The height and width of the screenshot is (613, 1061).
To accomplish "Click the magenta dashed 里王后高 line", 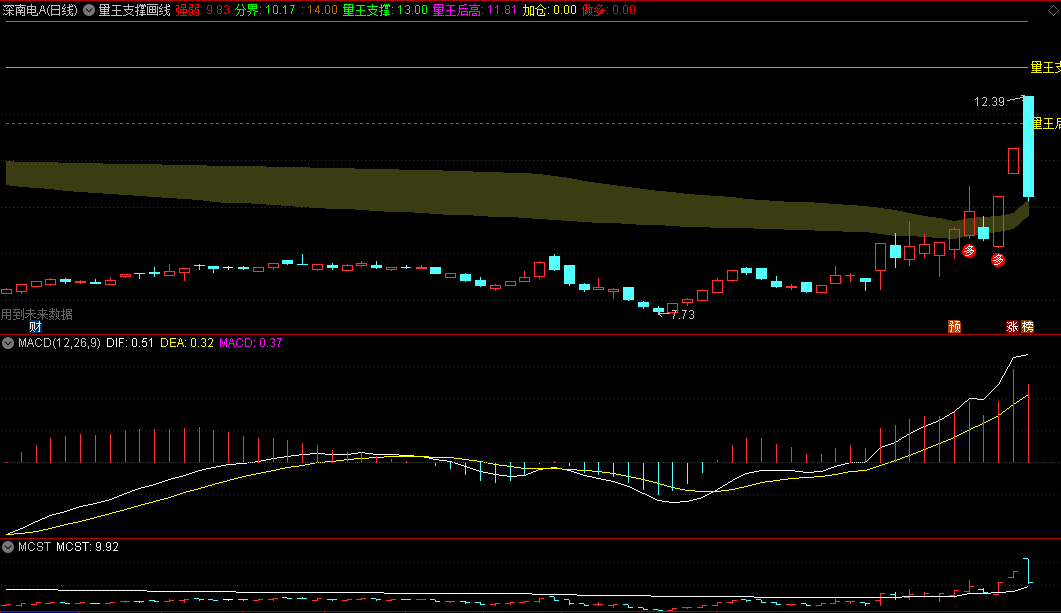I will tap(513, 124).
